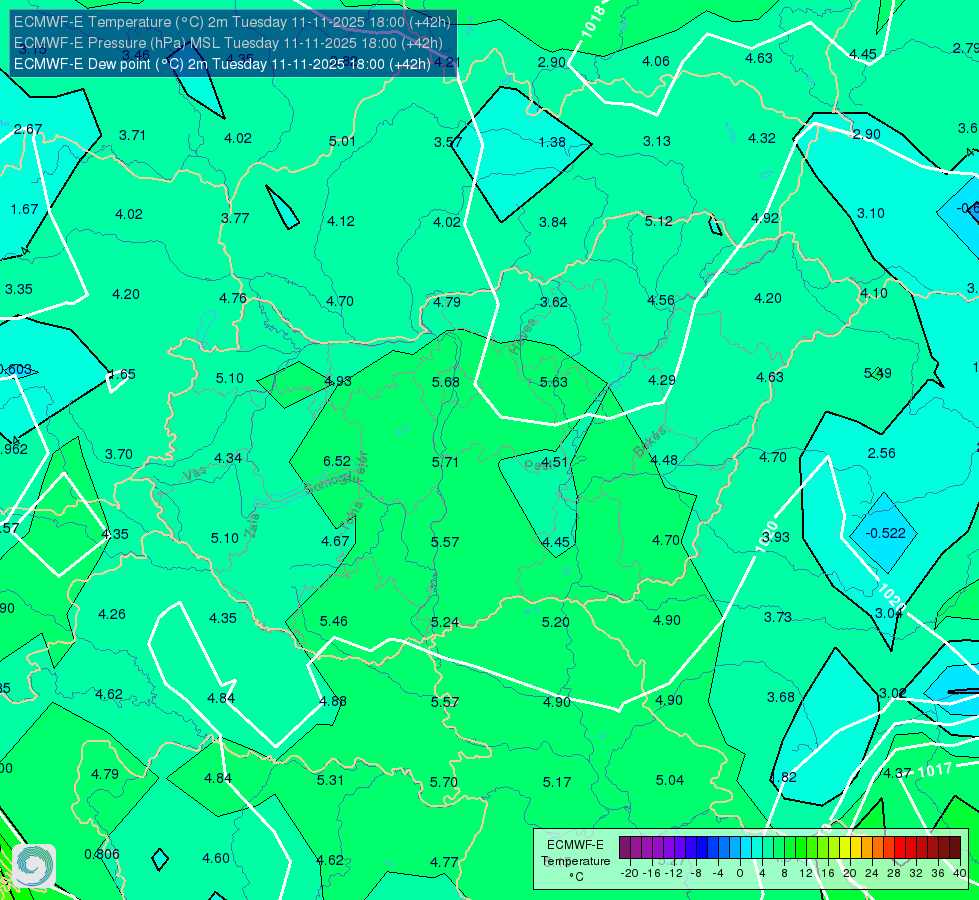
Task: Click the 3.71 value on the map
Action: (x=132, y=136)
